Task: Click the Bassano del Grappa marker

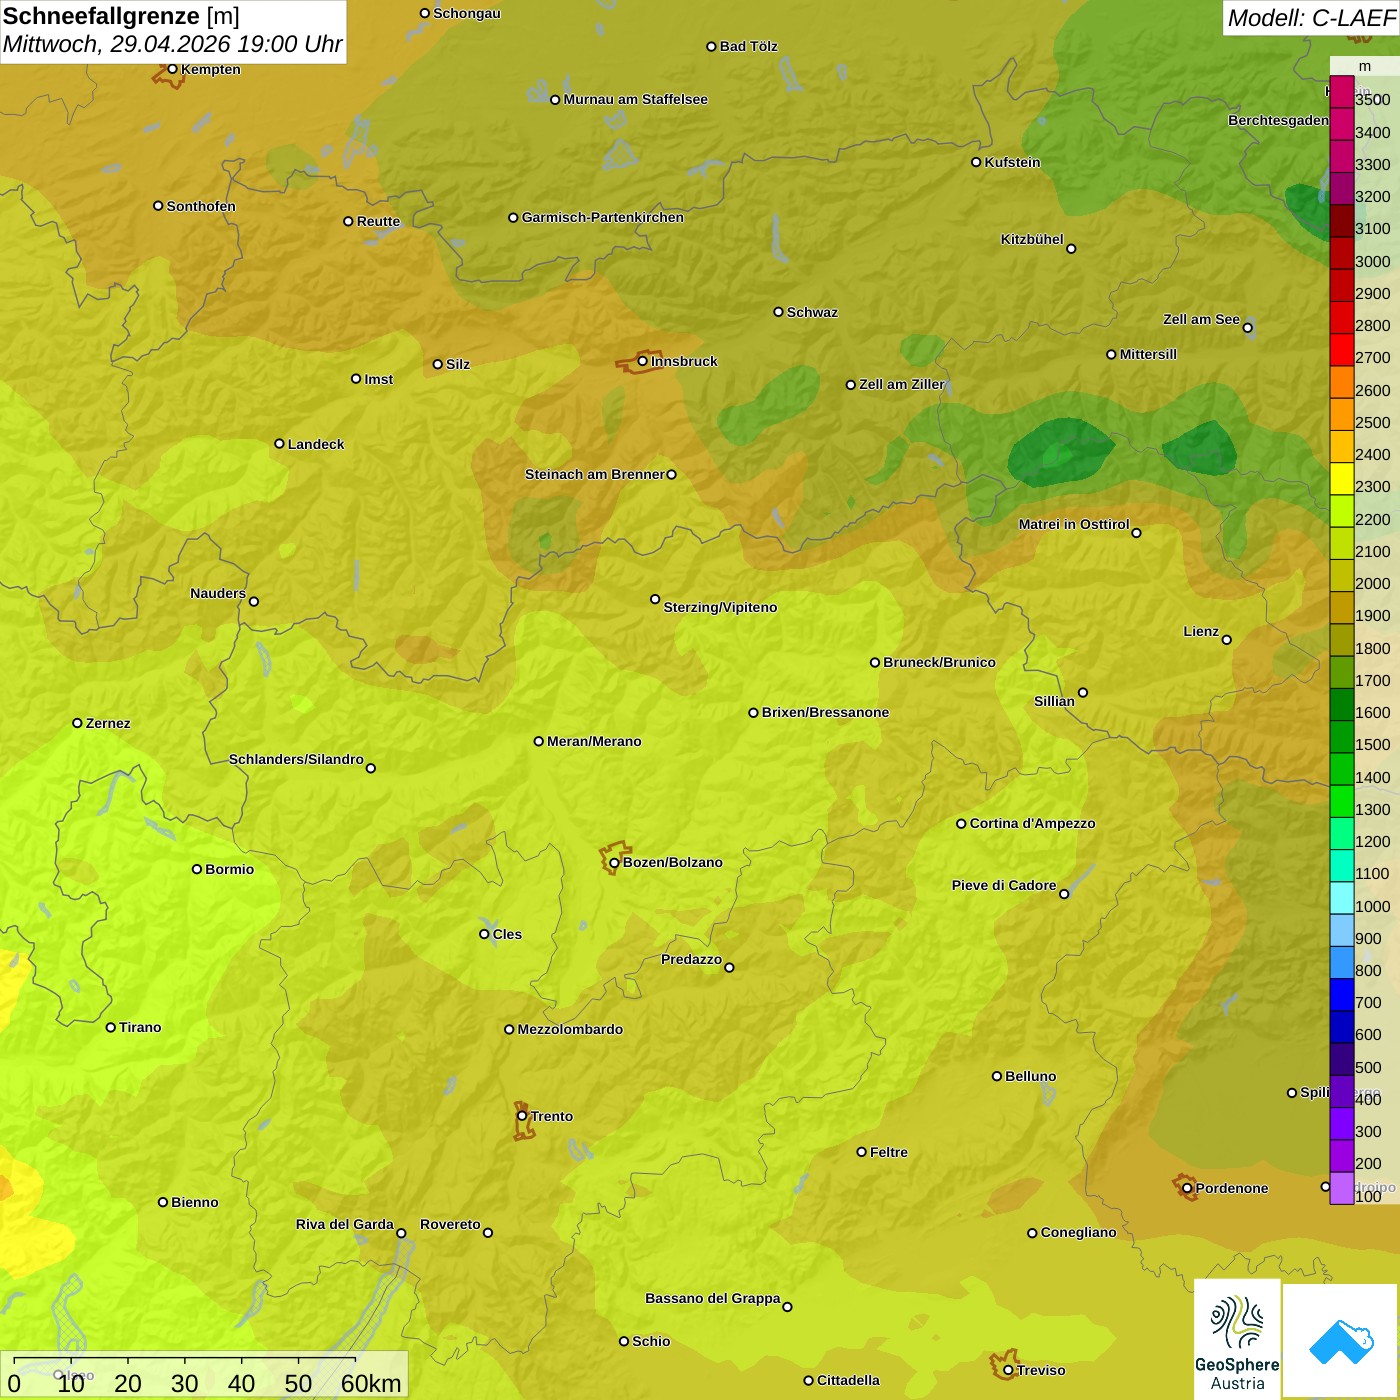Action: (x=787, y=1307)
